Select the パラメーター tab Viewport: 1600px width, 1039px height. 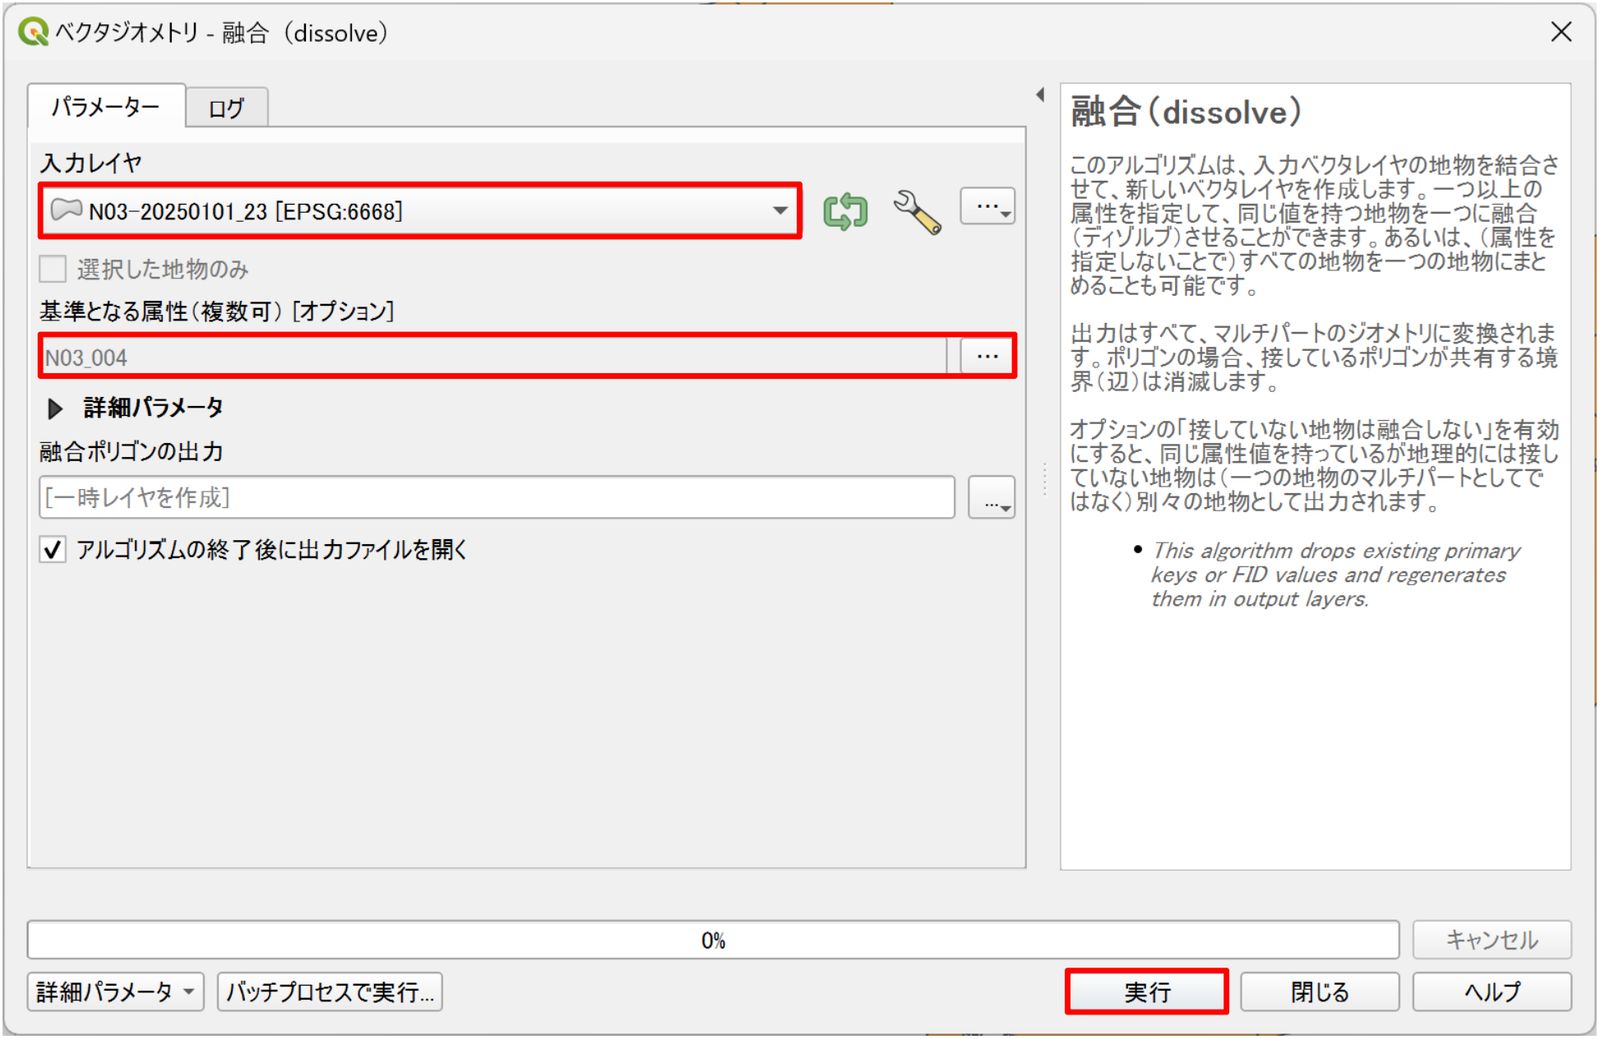pos(106,106)
